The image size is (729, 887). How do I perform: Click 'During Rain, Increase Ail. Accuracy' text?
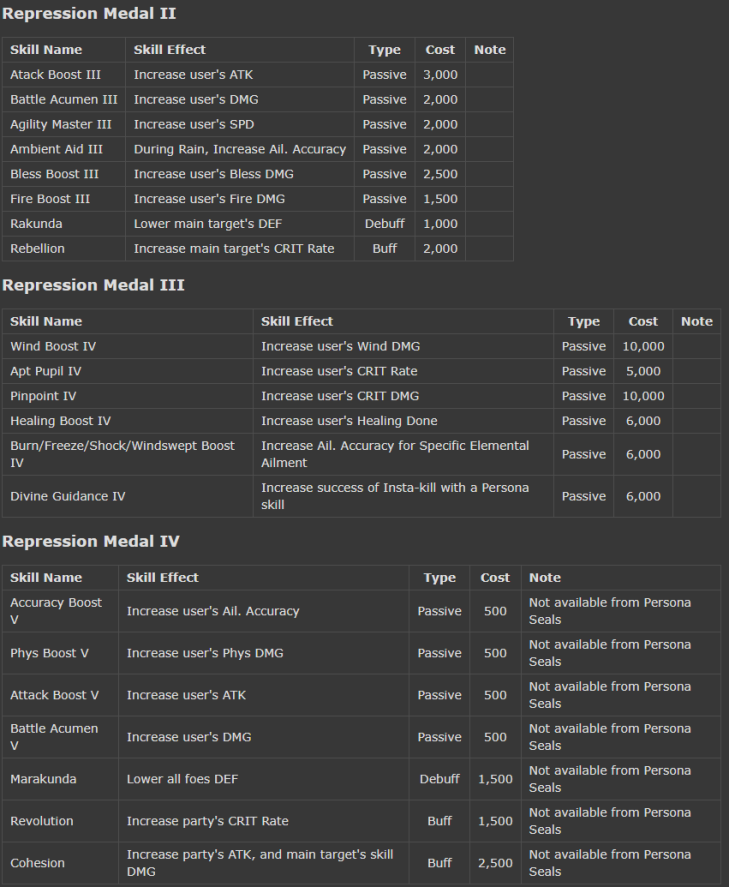[240, 149]
